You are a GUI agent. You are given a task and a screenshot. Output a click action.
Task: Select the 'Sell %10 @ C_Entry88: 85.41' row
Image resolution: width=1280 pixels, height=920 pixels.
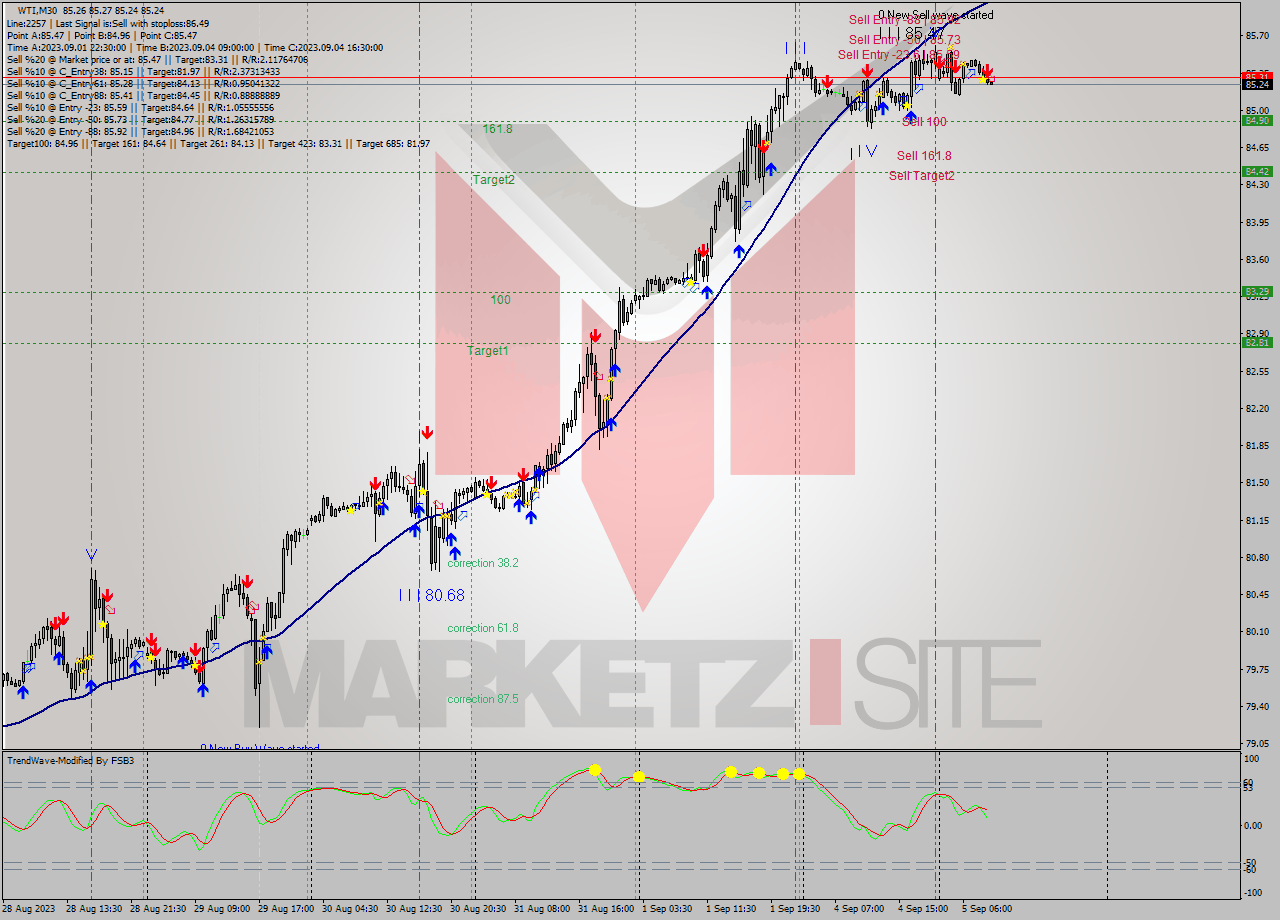pyautogui.click(x=143, y=95)
